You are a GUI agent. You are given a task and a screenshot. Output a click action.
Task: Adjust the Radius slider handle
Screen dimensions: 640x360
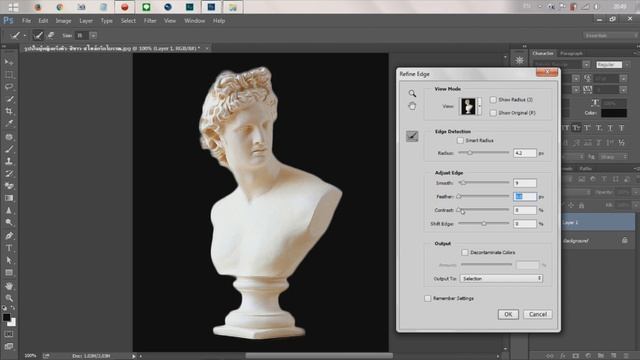click(x=470, y=153)
